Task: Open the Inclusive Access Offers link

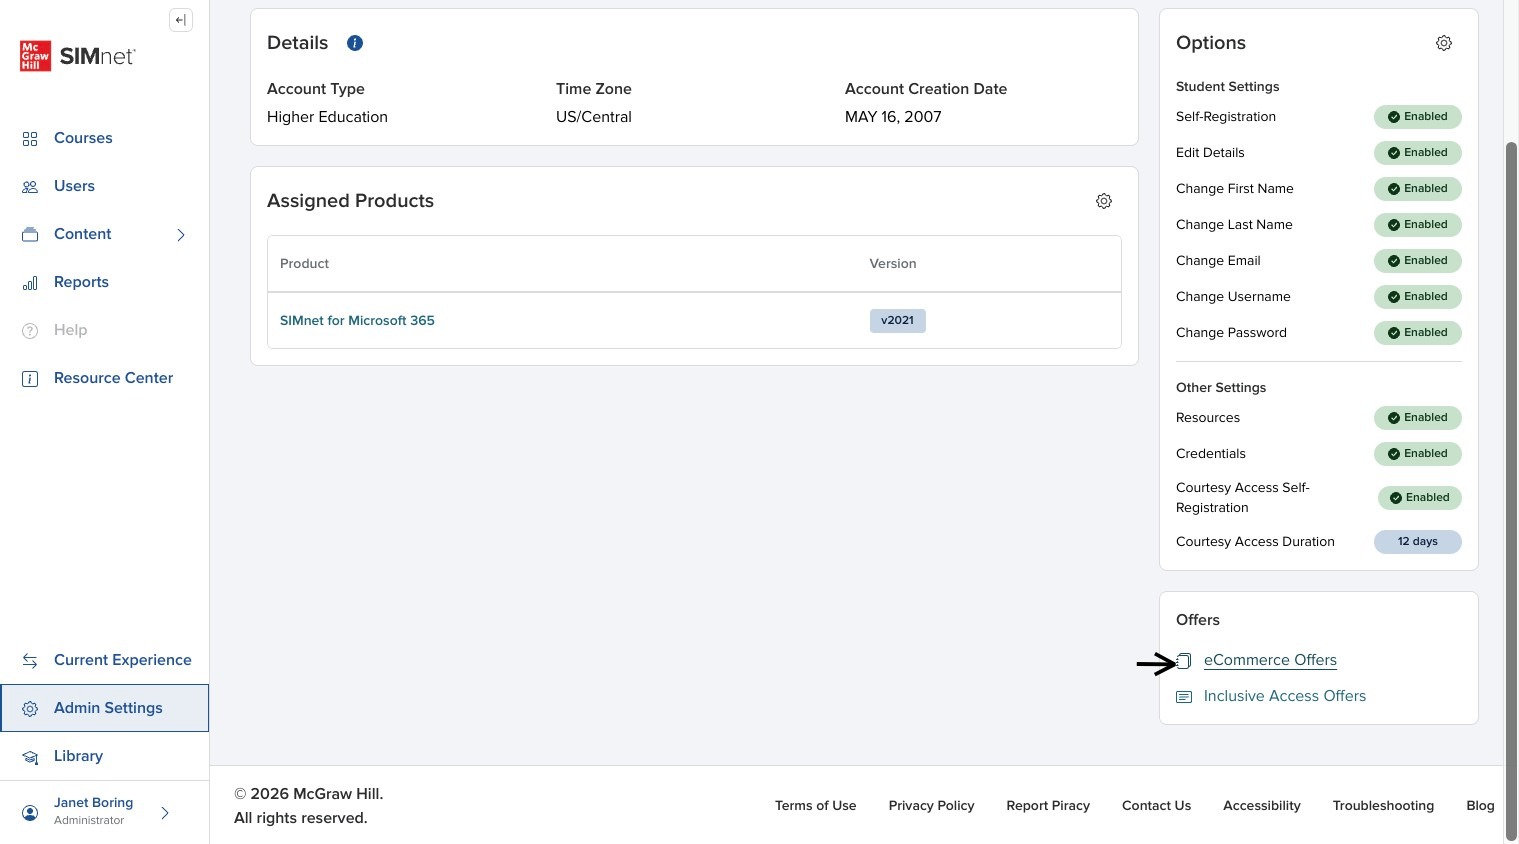Action: click(x=1285, y=696)
